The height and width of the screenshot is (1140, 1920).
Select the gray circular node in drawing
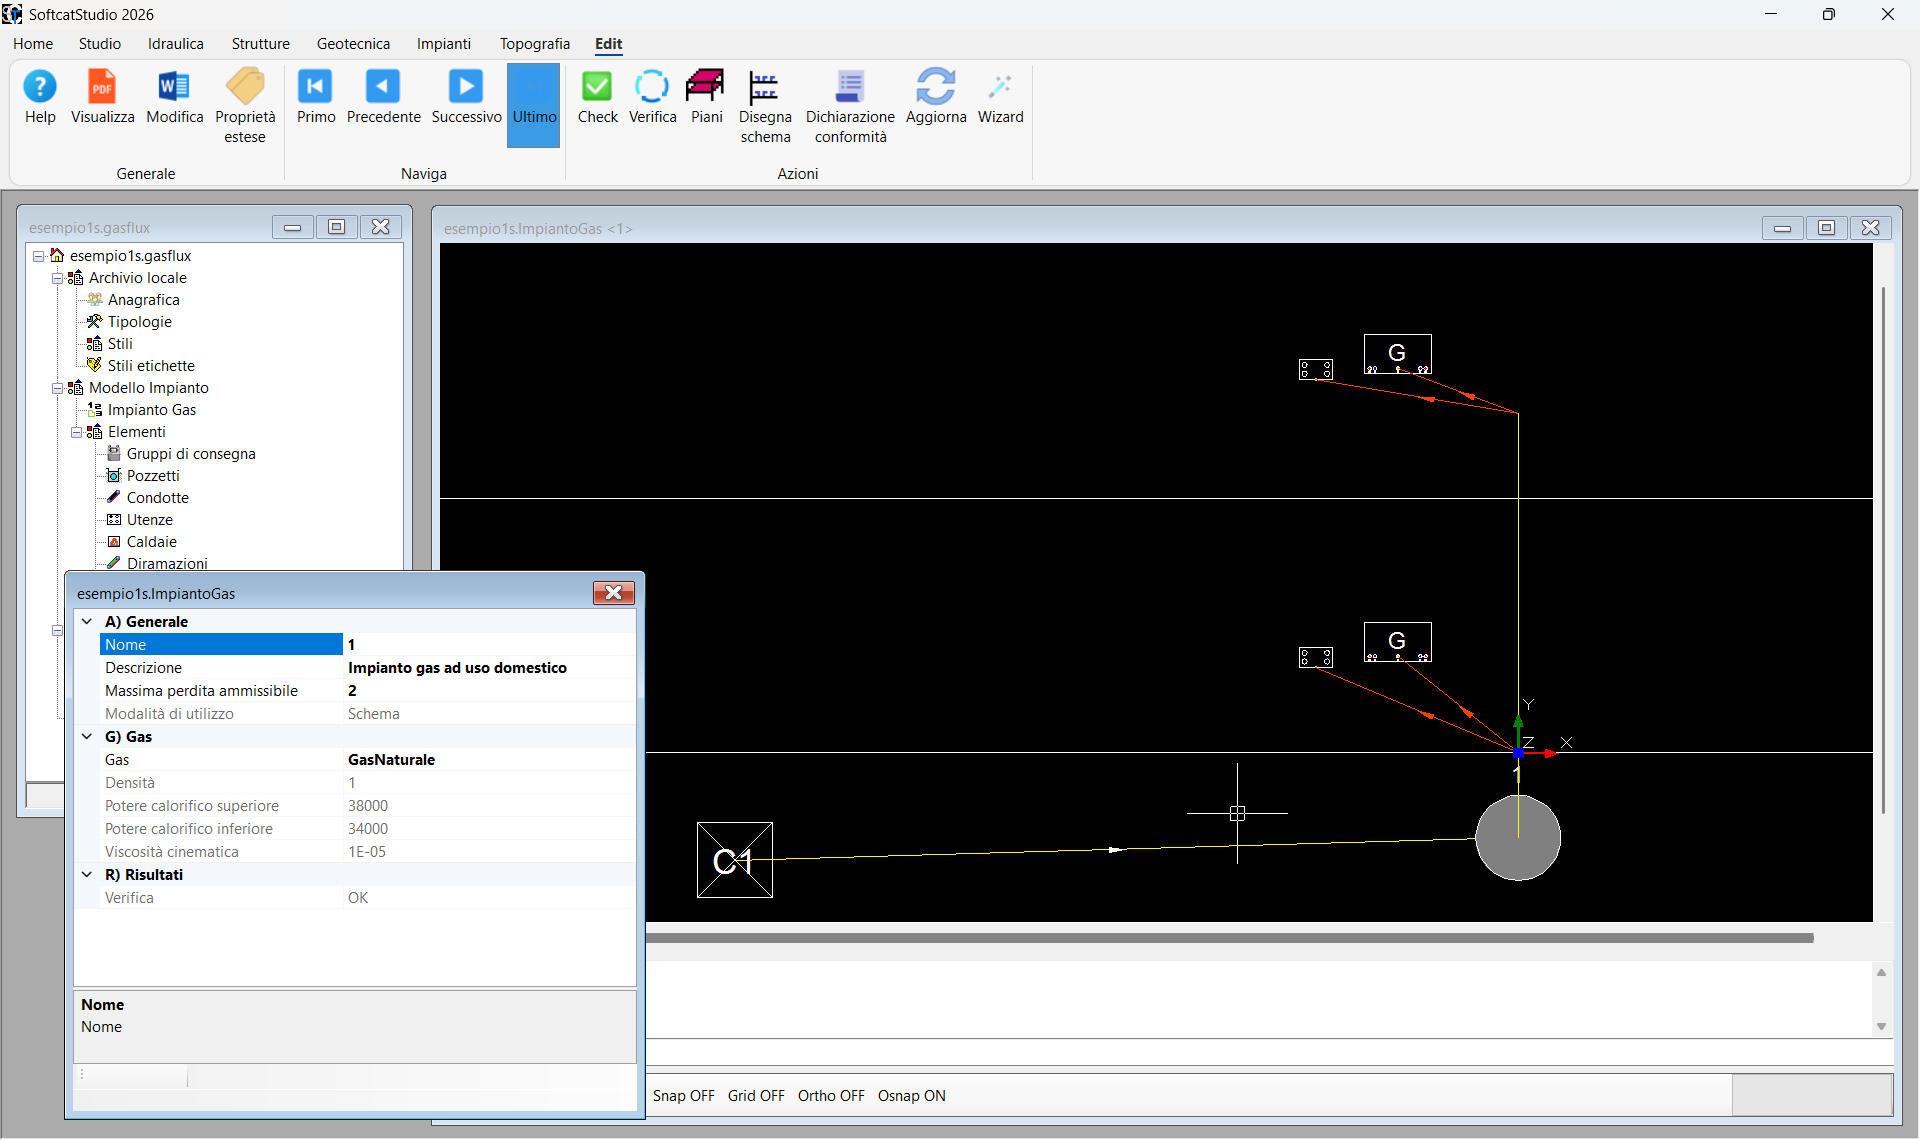pyautogui.click(x=1518, y=838)
